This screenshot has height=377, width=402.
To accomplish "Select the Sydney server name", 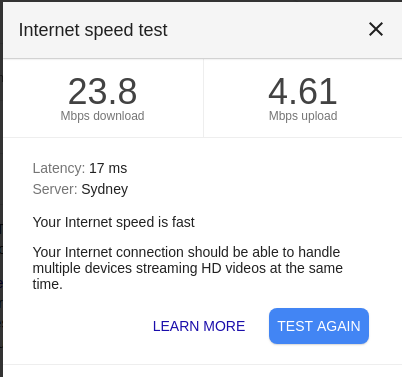I will (x=105, y=189).
